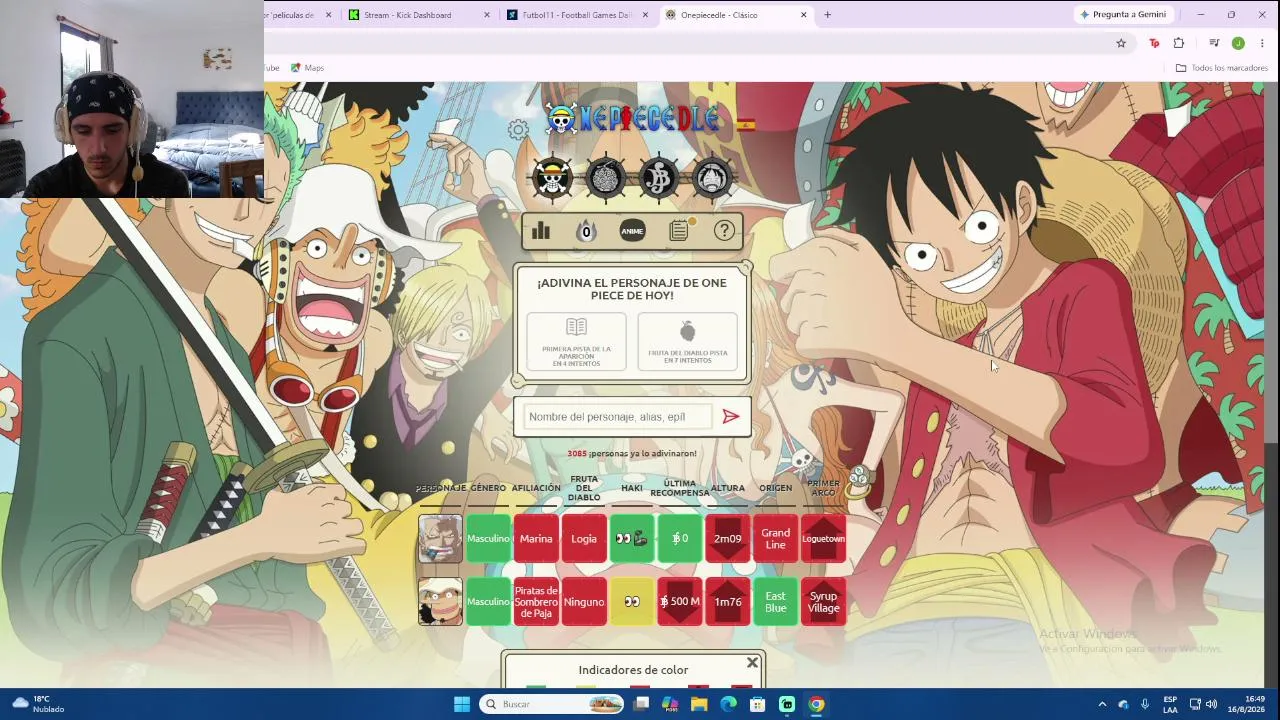The width and height of the screenshot is (1280, 720).
Task: Click the yellow Haki tile in Usopp's row
Action: pyautogui.click(x=632, y=602)
